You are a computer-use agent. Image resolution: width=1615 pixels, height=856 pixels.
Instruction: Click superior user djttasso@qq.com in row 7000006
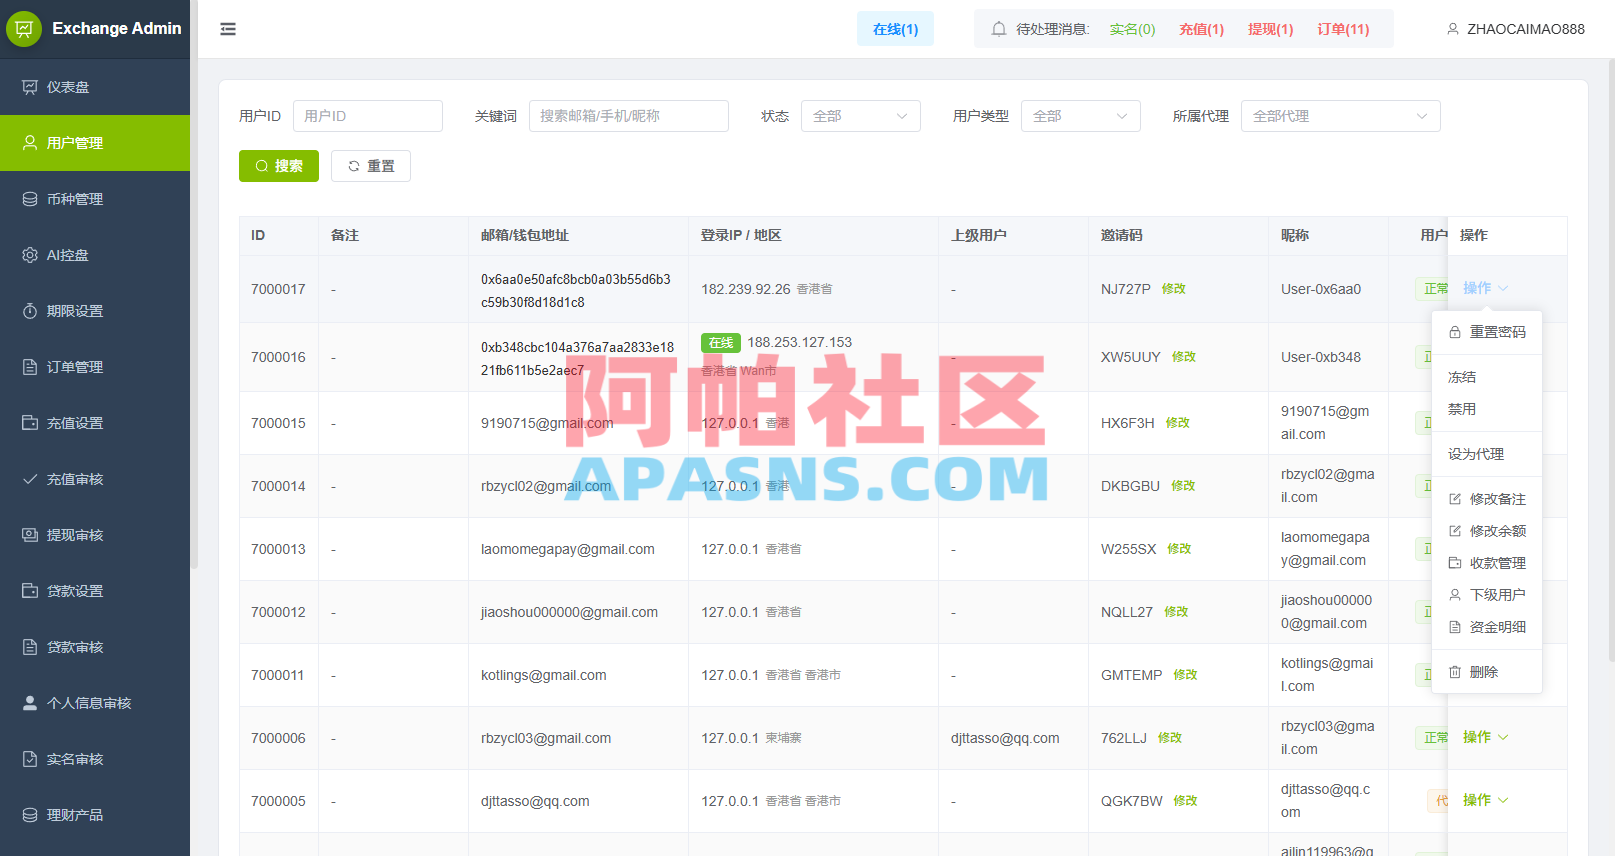coord(1005,738)
